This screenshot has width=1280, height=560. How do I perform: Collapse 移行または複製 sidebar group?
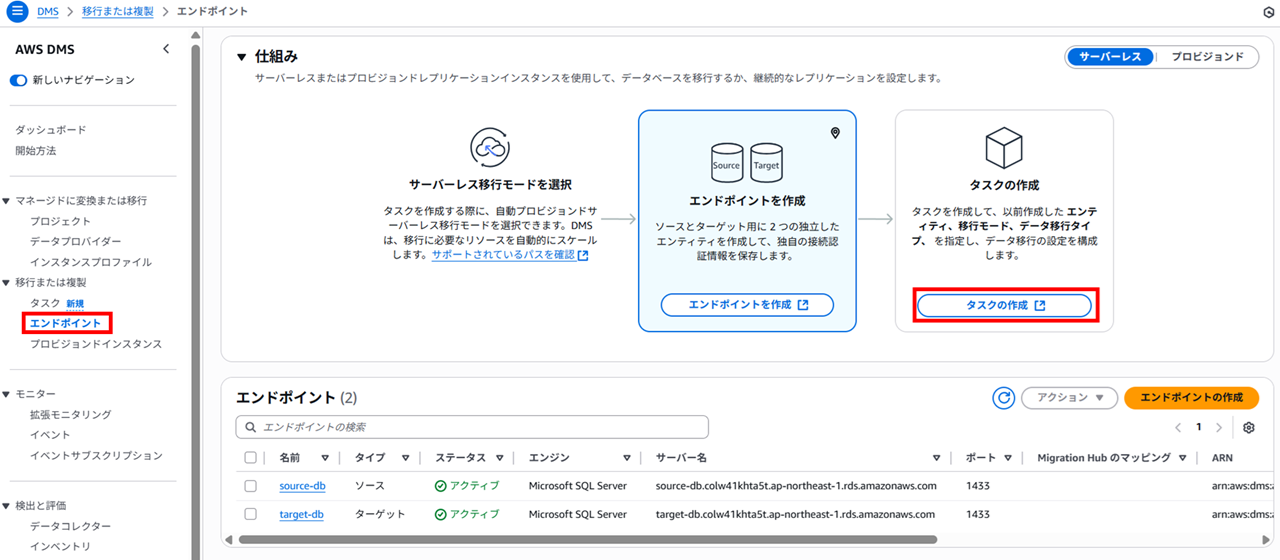[x=7, y=283]
